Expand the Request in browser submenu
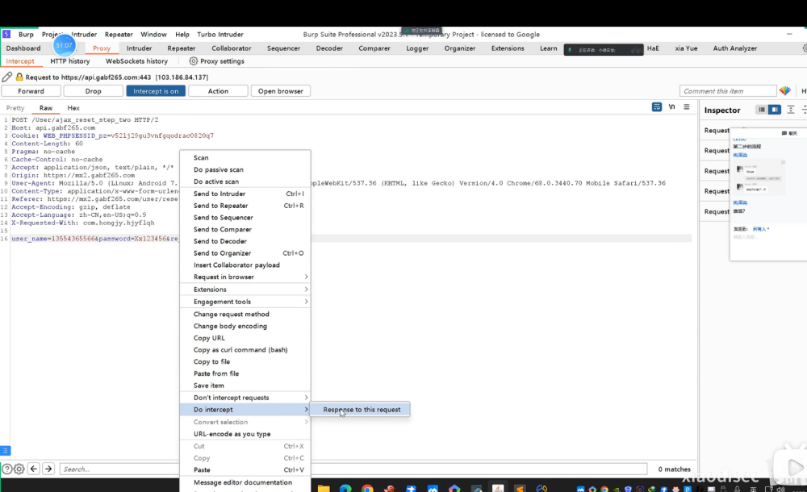This screenshot has height=492, width=807. tap(245, 277)
